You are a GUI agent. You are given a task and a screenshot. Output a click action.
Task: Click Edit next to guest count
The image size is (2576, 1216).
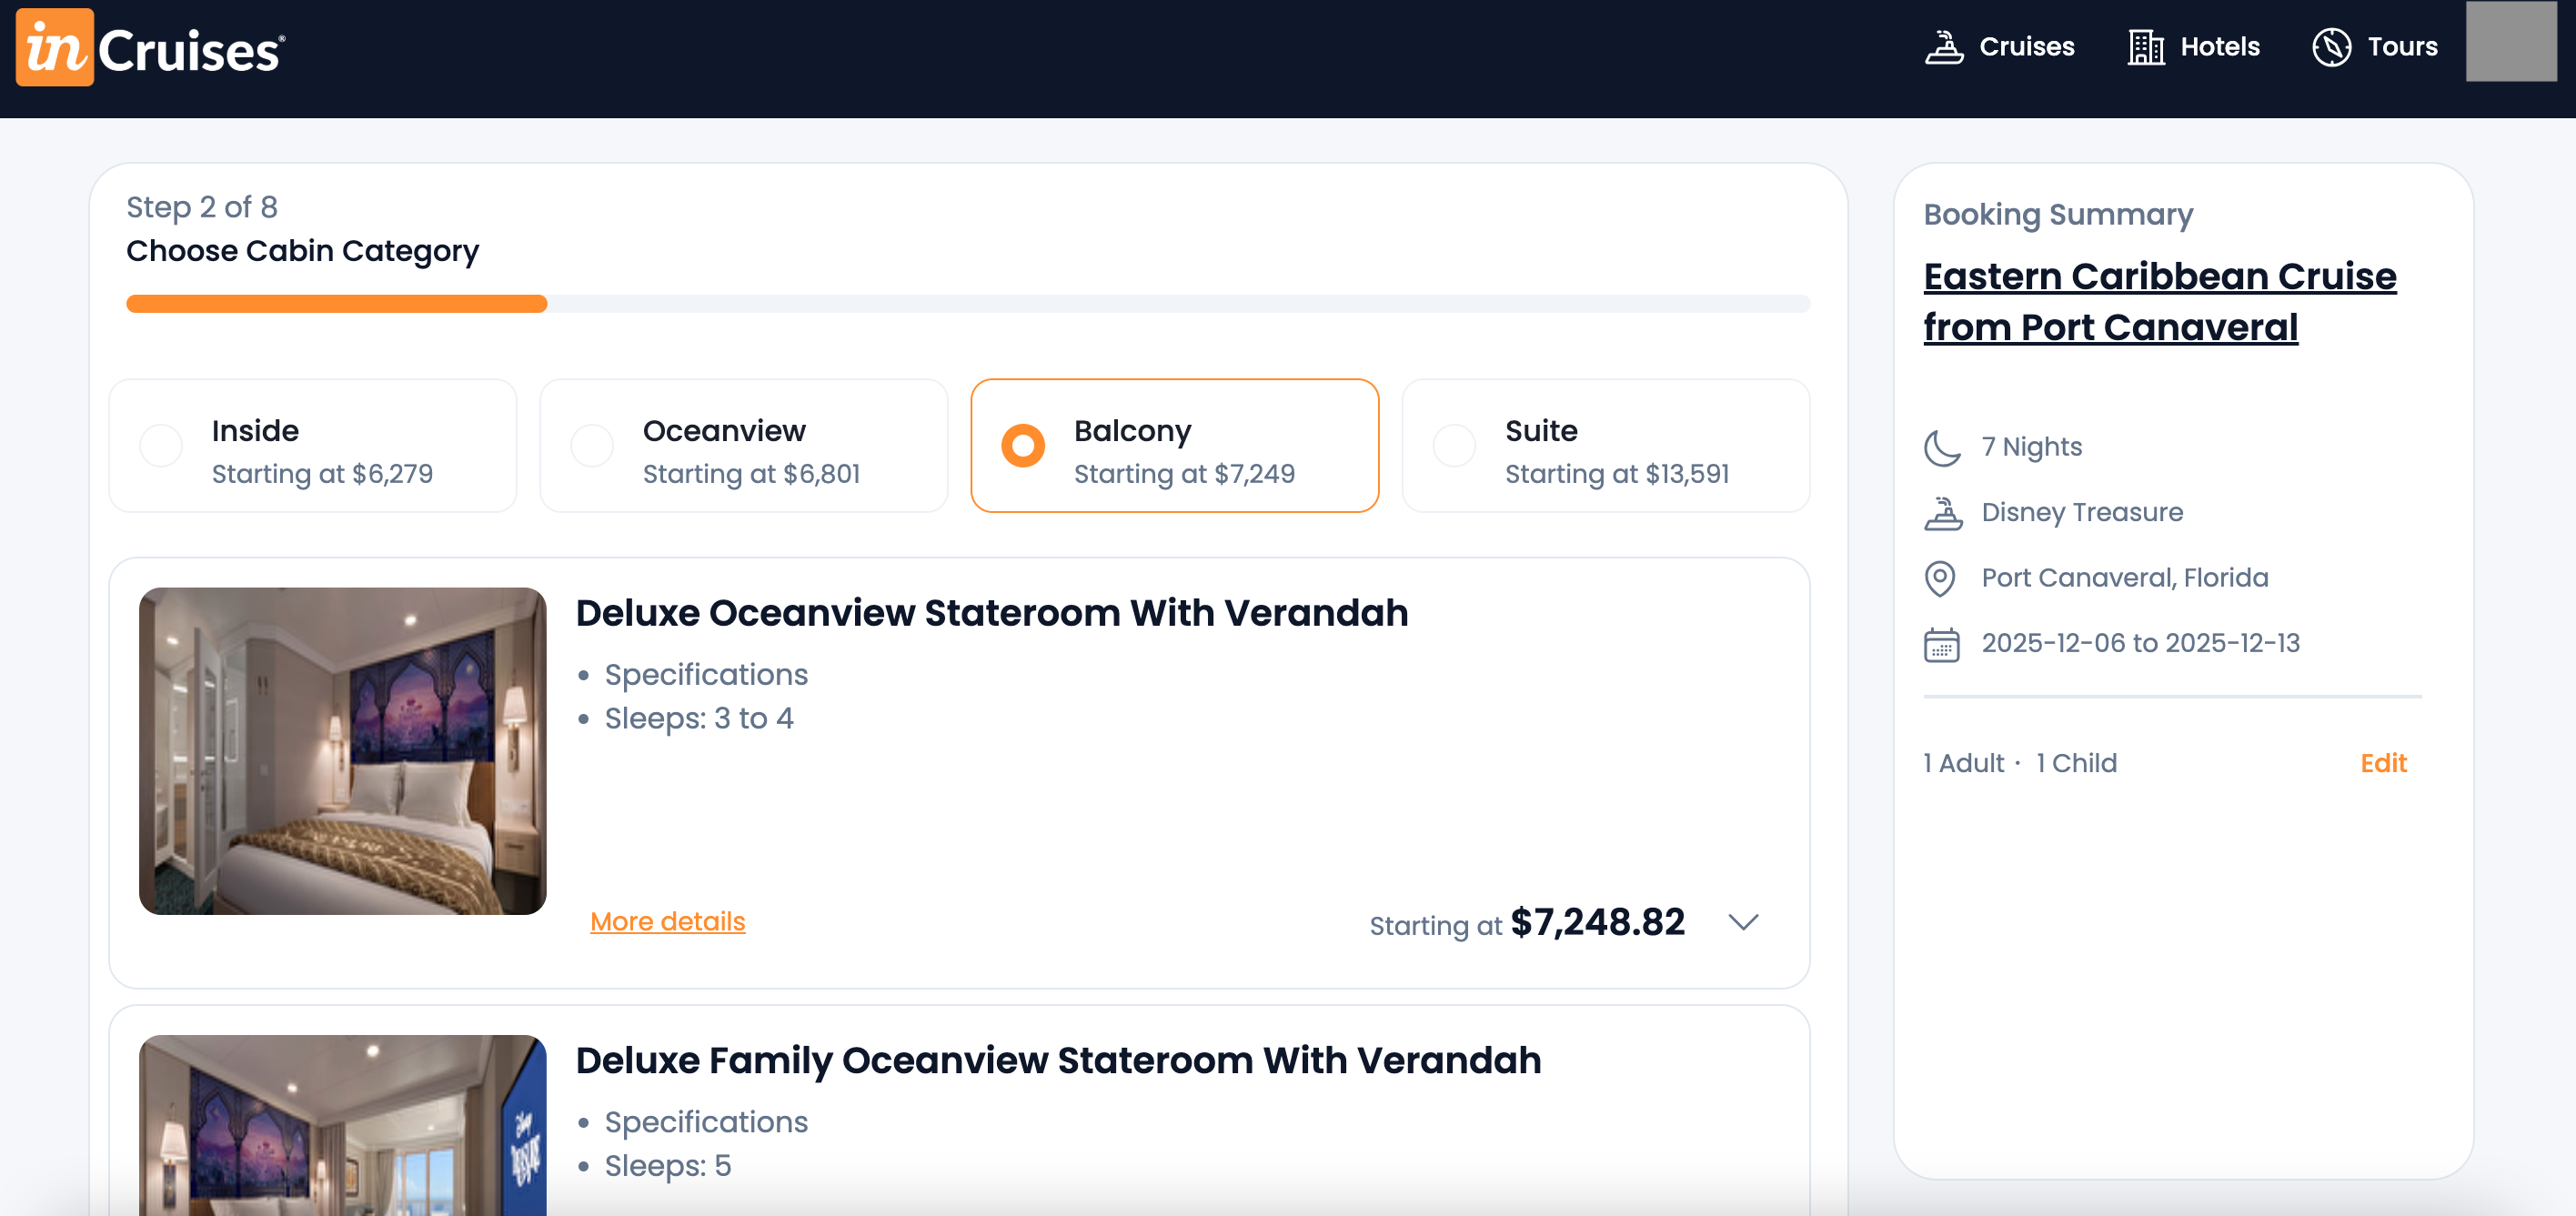point(2383,763)
